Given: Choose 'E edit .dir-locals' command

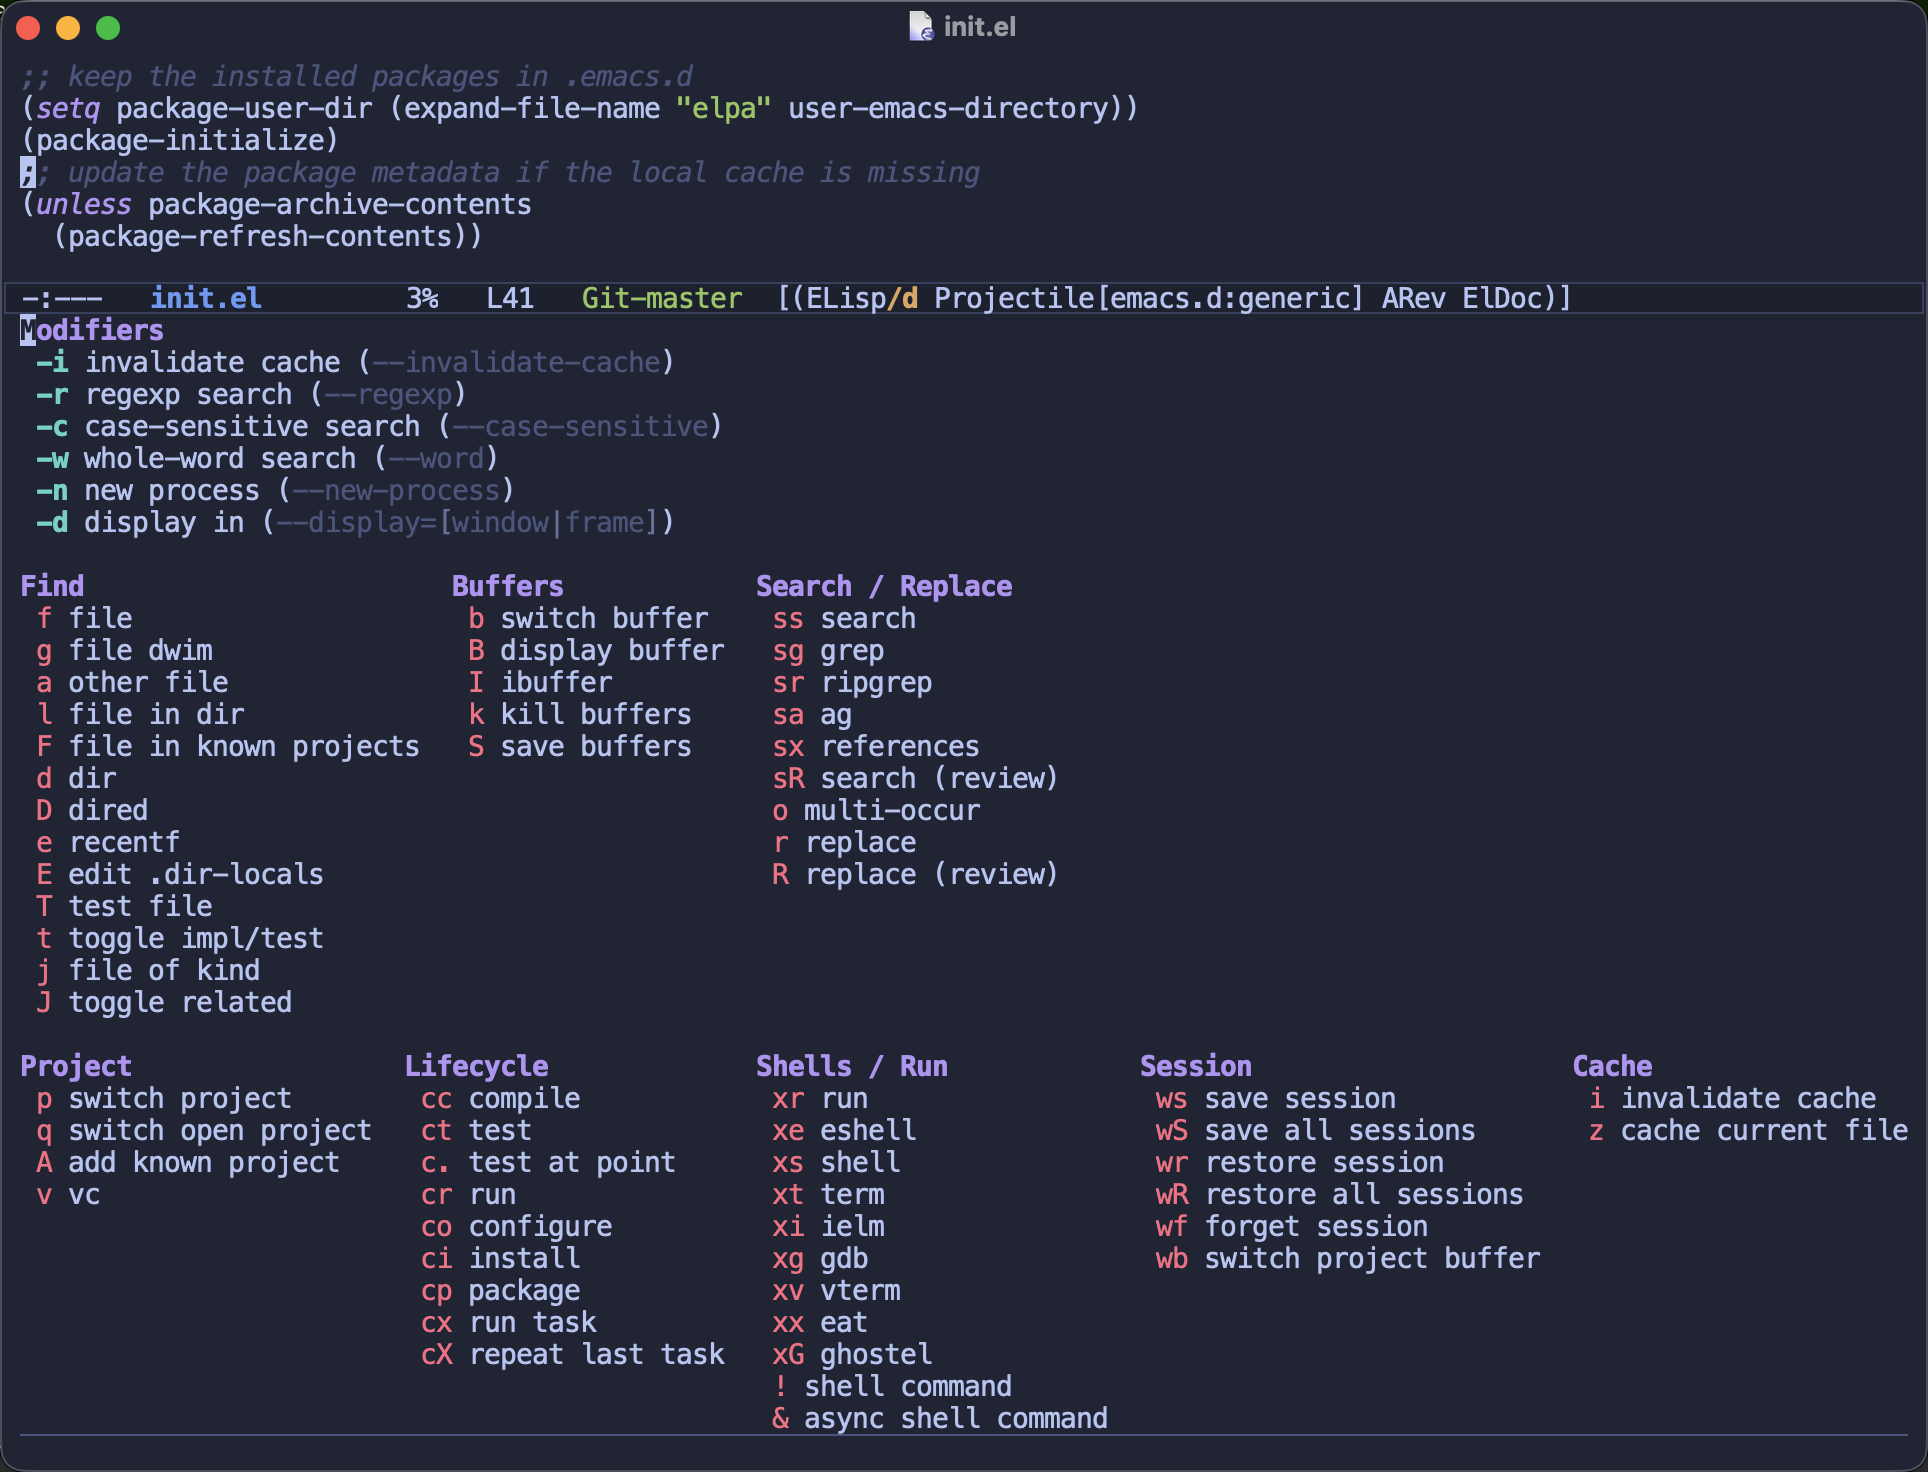Looking at the screenshot, I should point(180,874).
